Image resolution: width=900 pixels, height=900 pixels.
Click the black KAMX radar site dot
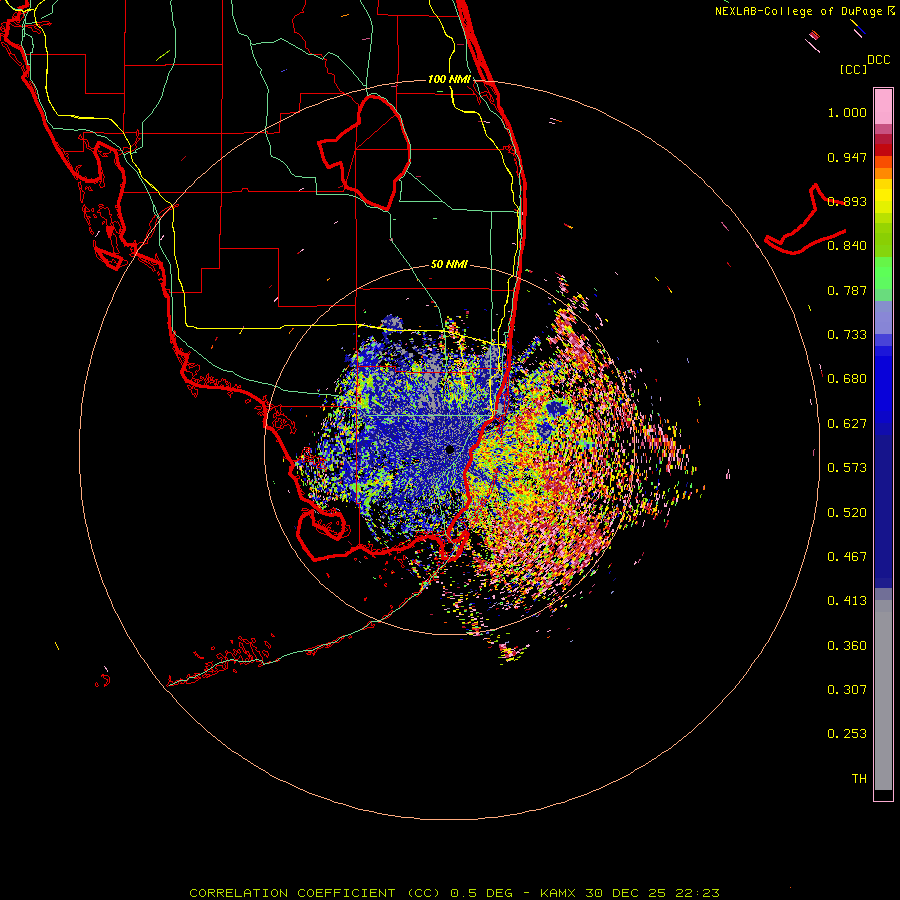(x=450, y=450)
